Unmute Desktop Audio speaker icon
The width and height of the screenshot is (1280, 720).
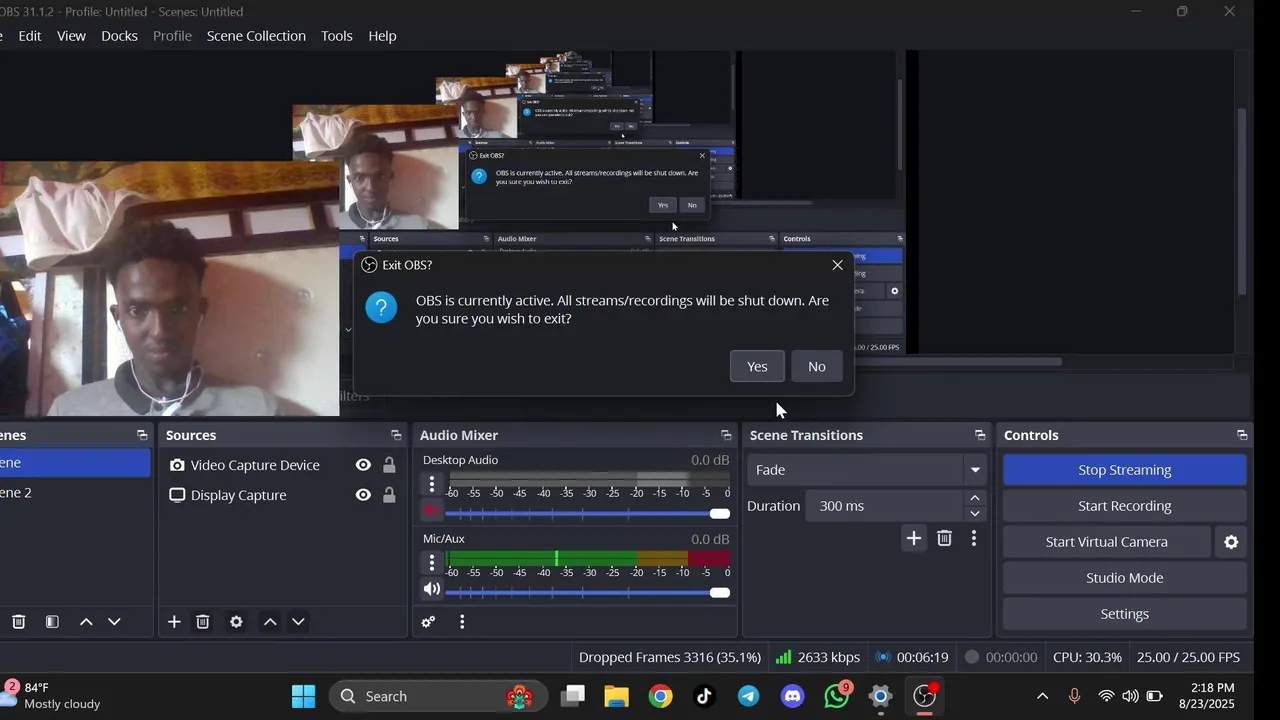pos(432,511)
